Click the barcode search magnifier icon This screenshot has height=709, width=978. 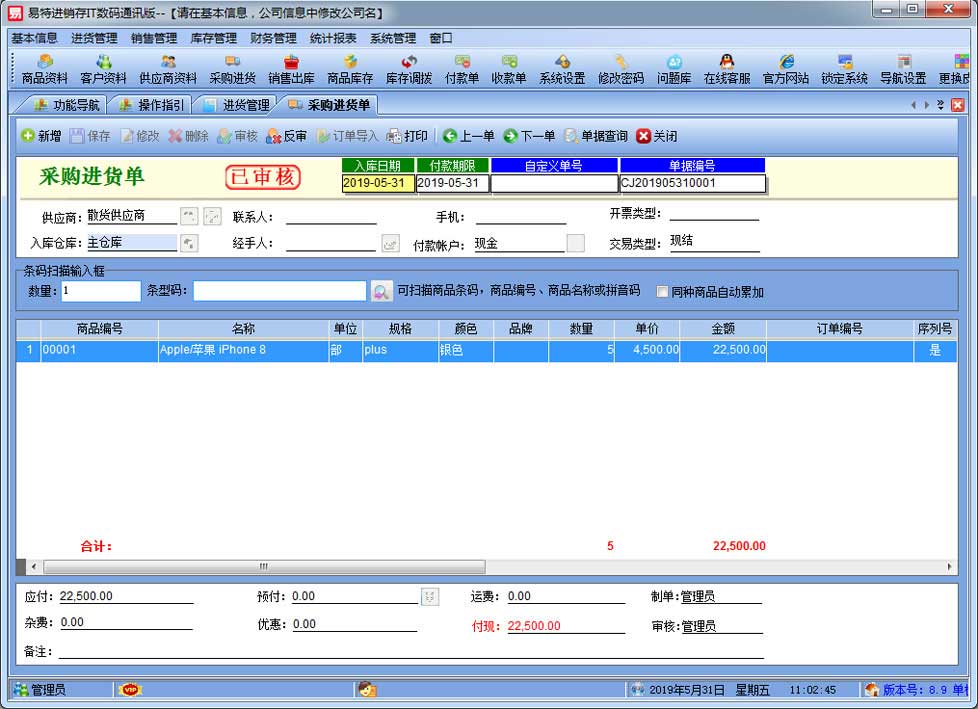(x=381, y=291)
